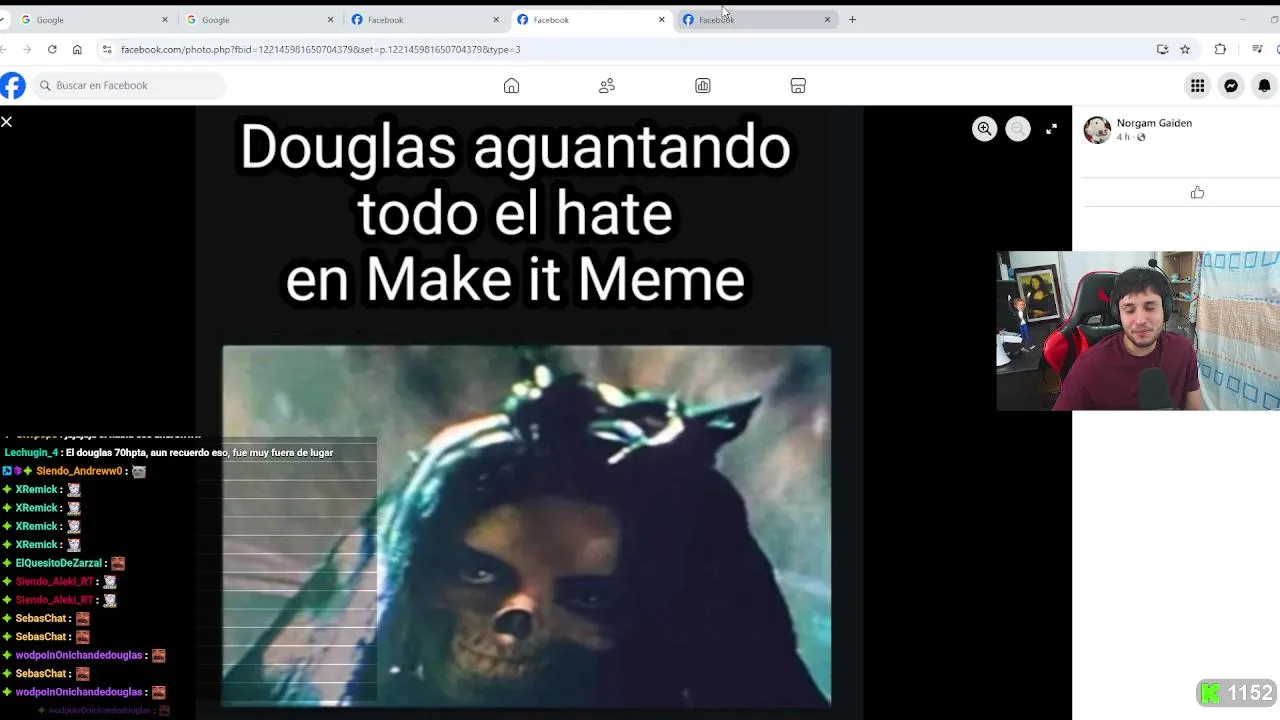View site information icon in address bar
This screenshot has width=1280, height=720.
tap(107, 49)
